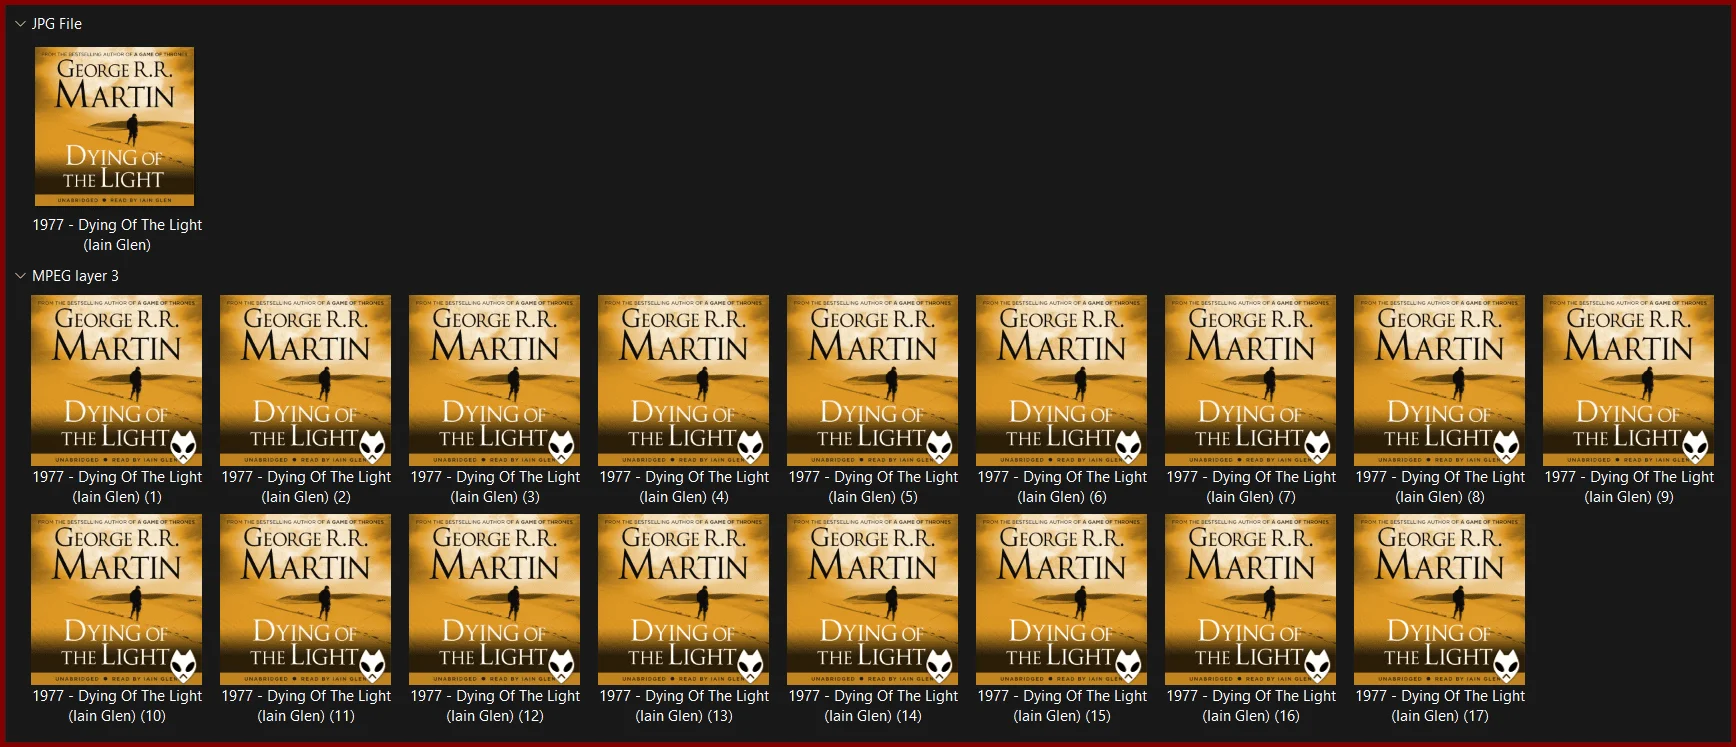Select MP3 thumbnail for (Iain Glen) (9)

1629,380
